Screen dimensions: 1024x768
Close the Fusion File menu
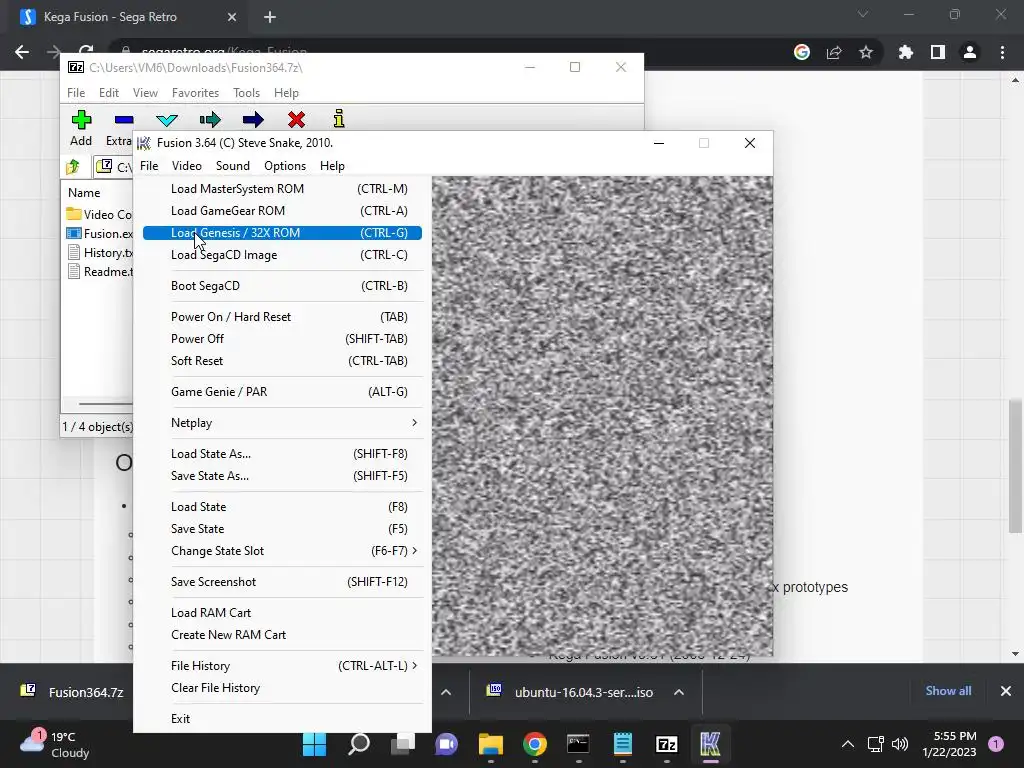(149, 166)
